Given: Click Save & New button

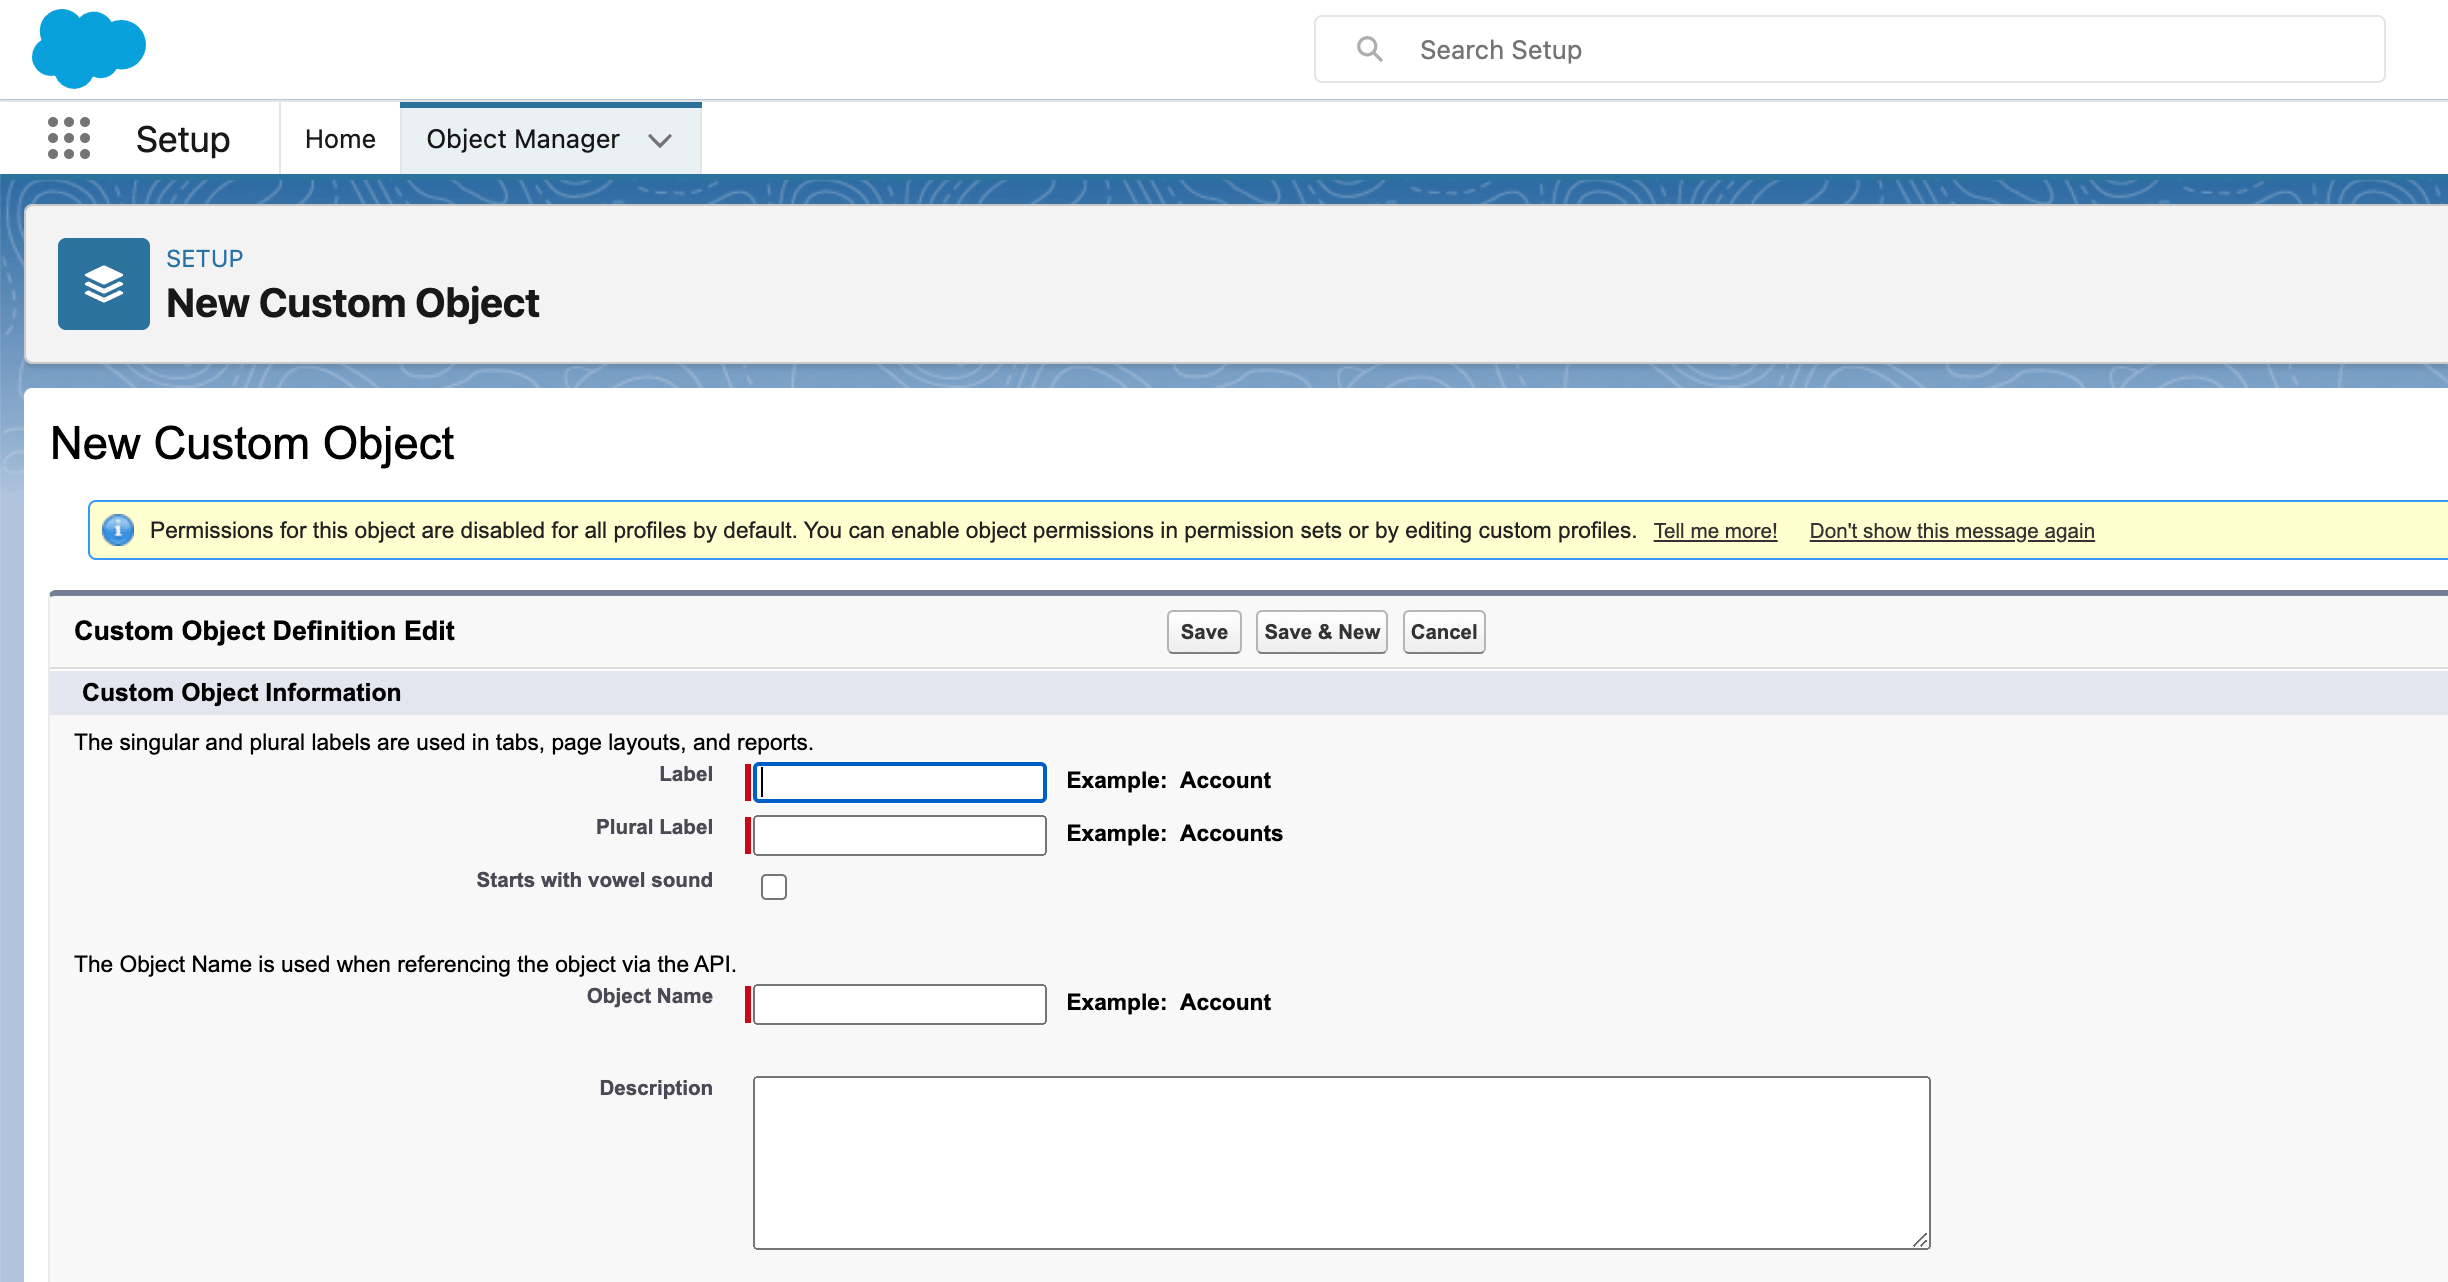Looking at the screenshot, I should pyautogui.click(x=1323, y=631).
